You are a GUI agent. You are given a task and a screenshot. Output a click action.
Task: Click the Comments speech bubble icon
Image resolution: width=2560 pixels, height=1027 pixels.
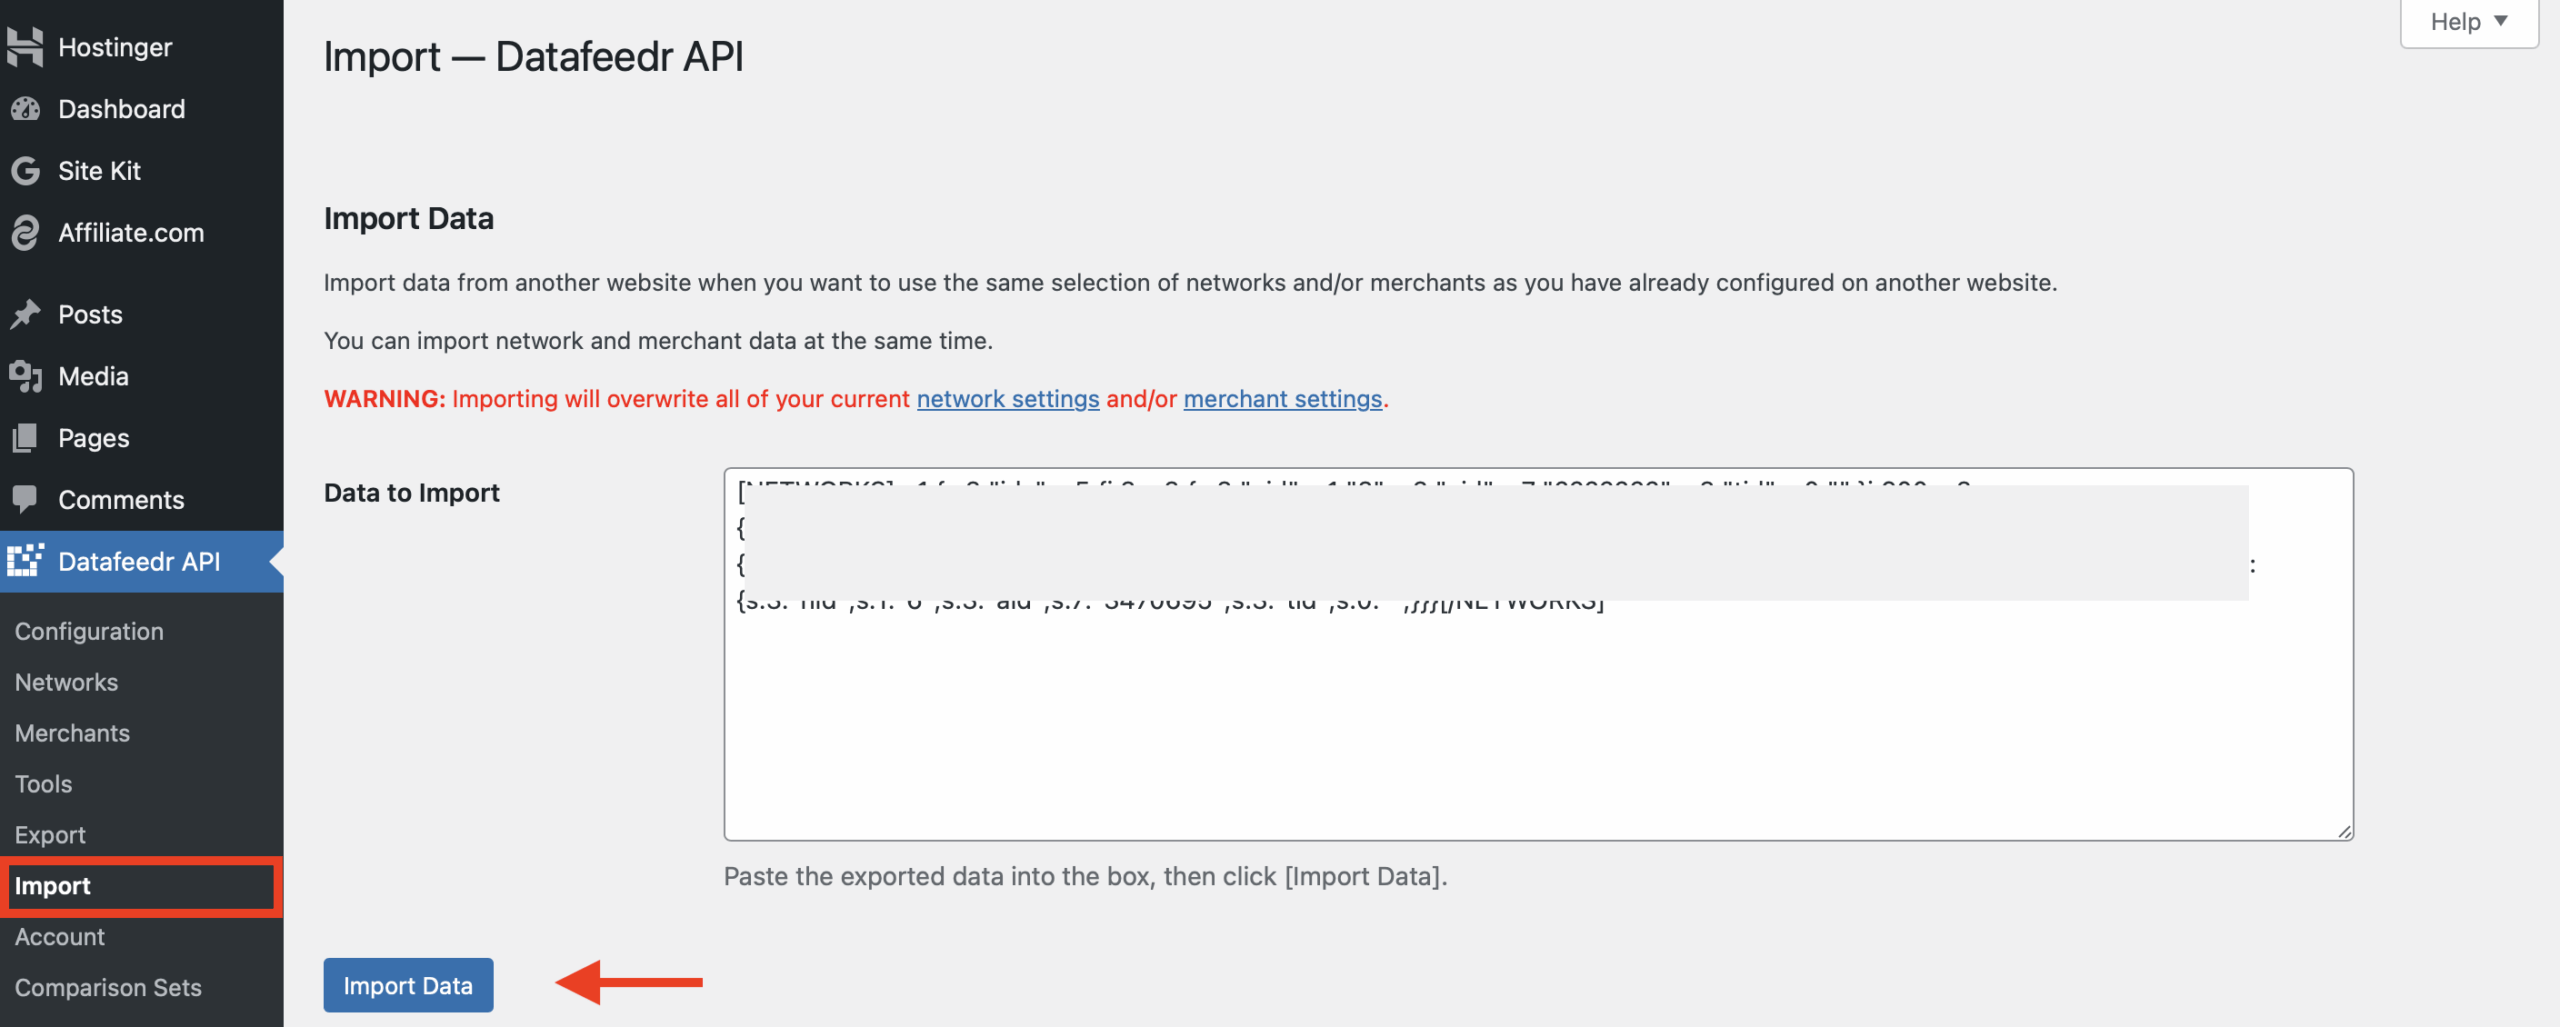[x=25, y=499]
